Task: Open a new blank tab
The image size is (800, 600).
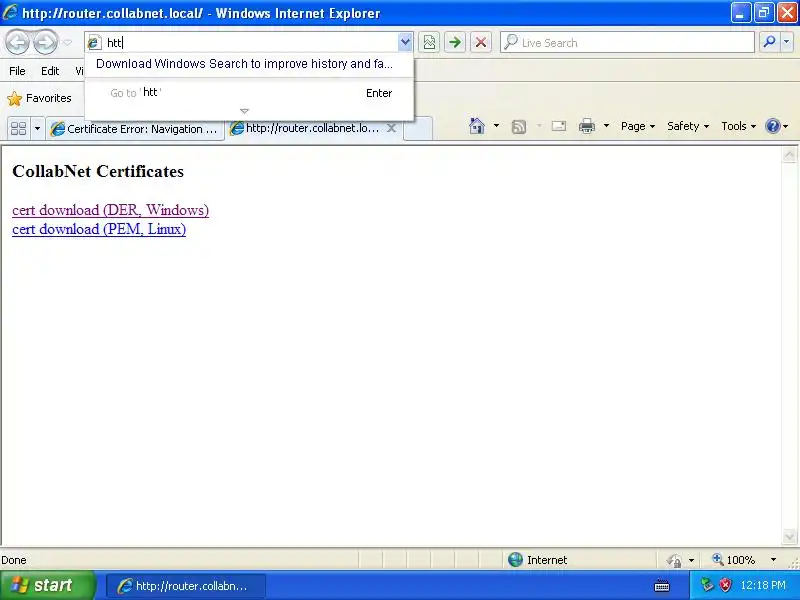Action: [x=418, y=129]
